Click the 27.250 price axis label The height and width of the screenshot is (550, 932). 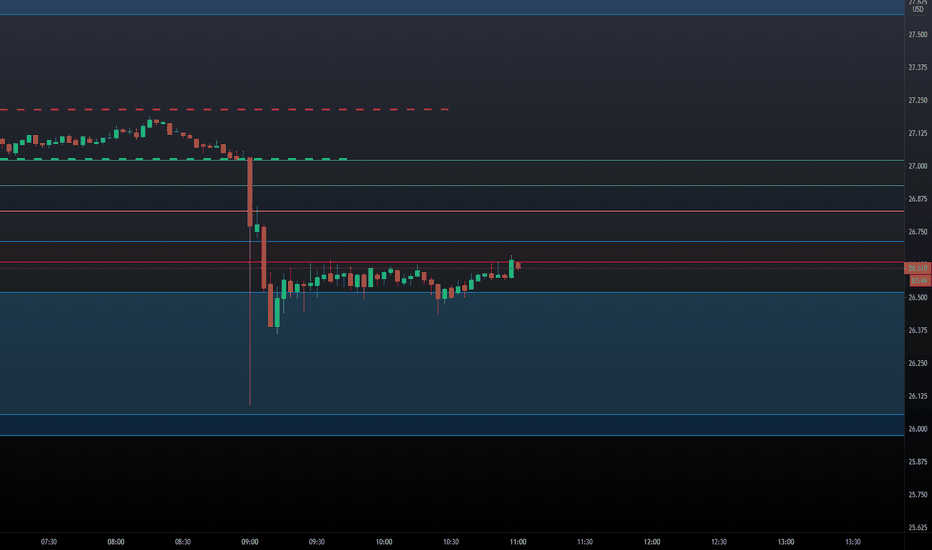coord(918,100)
